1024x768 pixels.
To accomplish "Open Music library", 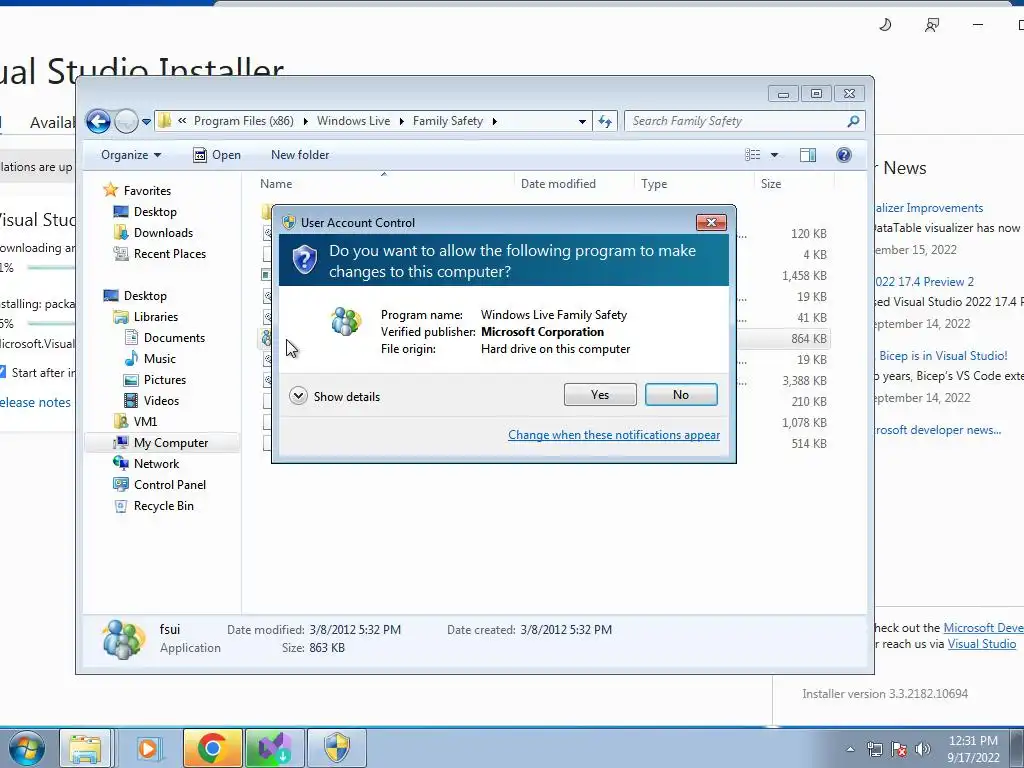I will pyautogui.click(x=159, y=359).
